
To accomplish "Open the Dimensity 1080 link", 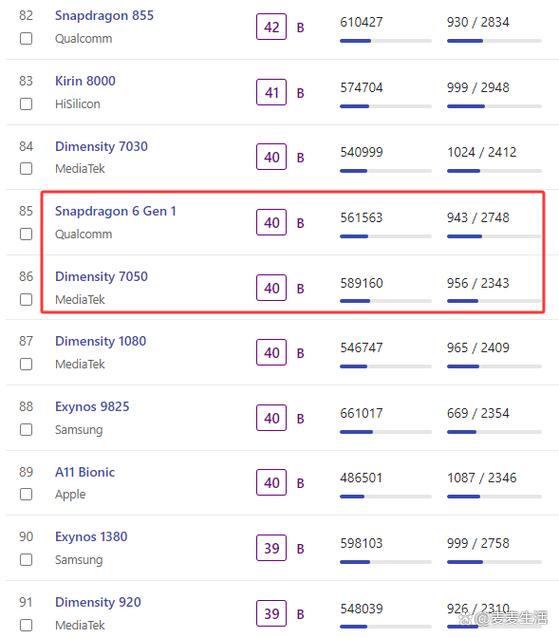I will (100, 341).
